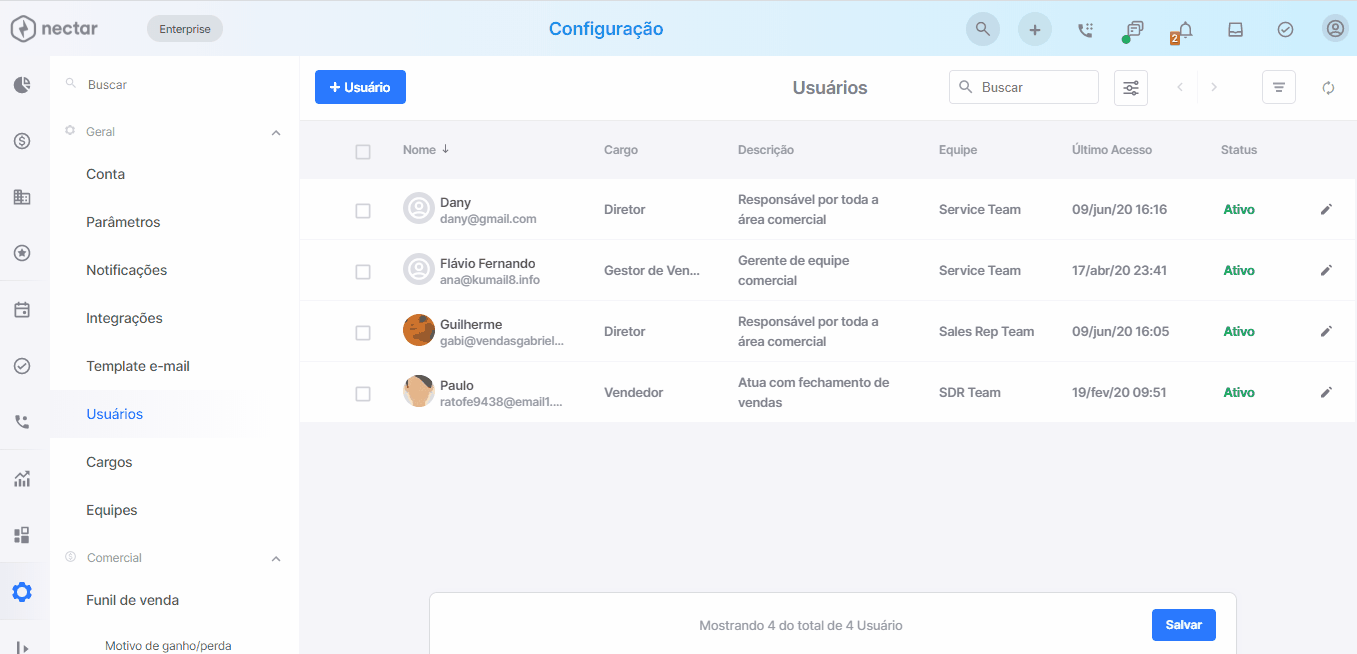Open the column sort options dropdown
The width and height of the screenshot is (1357, 654).
coord(1279,88)
